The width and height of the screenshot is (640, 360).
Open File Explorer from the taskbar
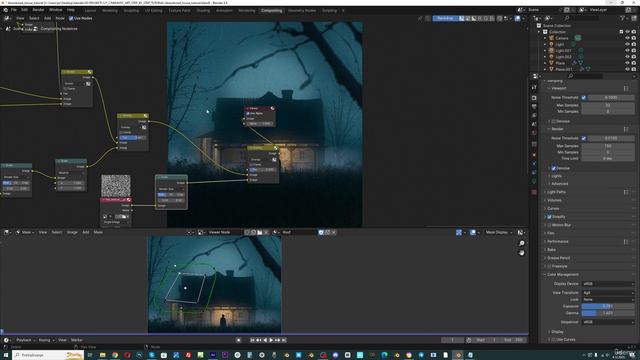(102, 355)
